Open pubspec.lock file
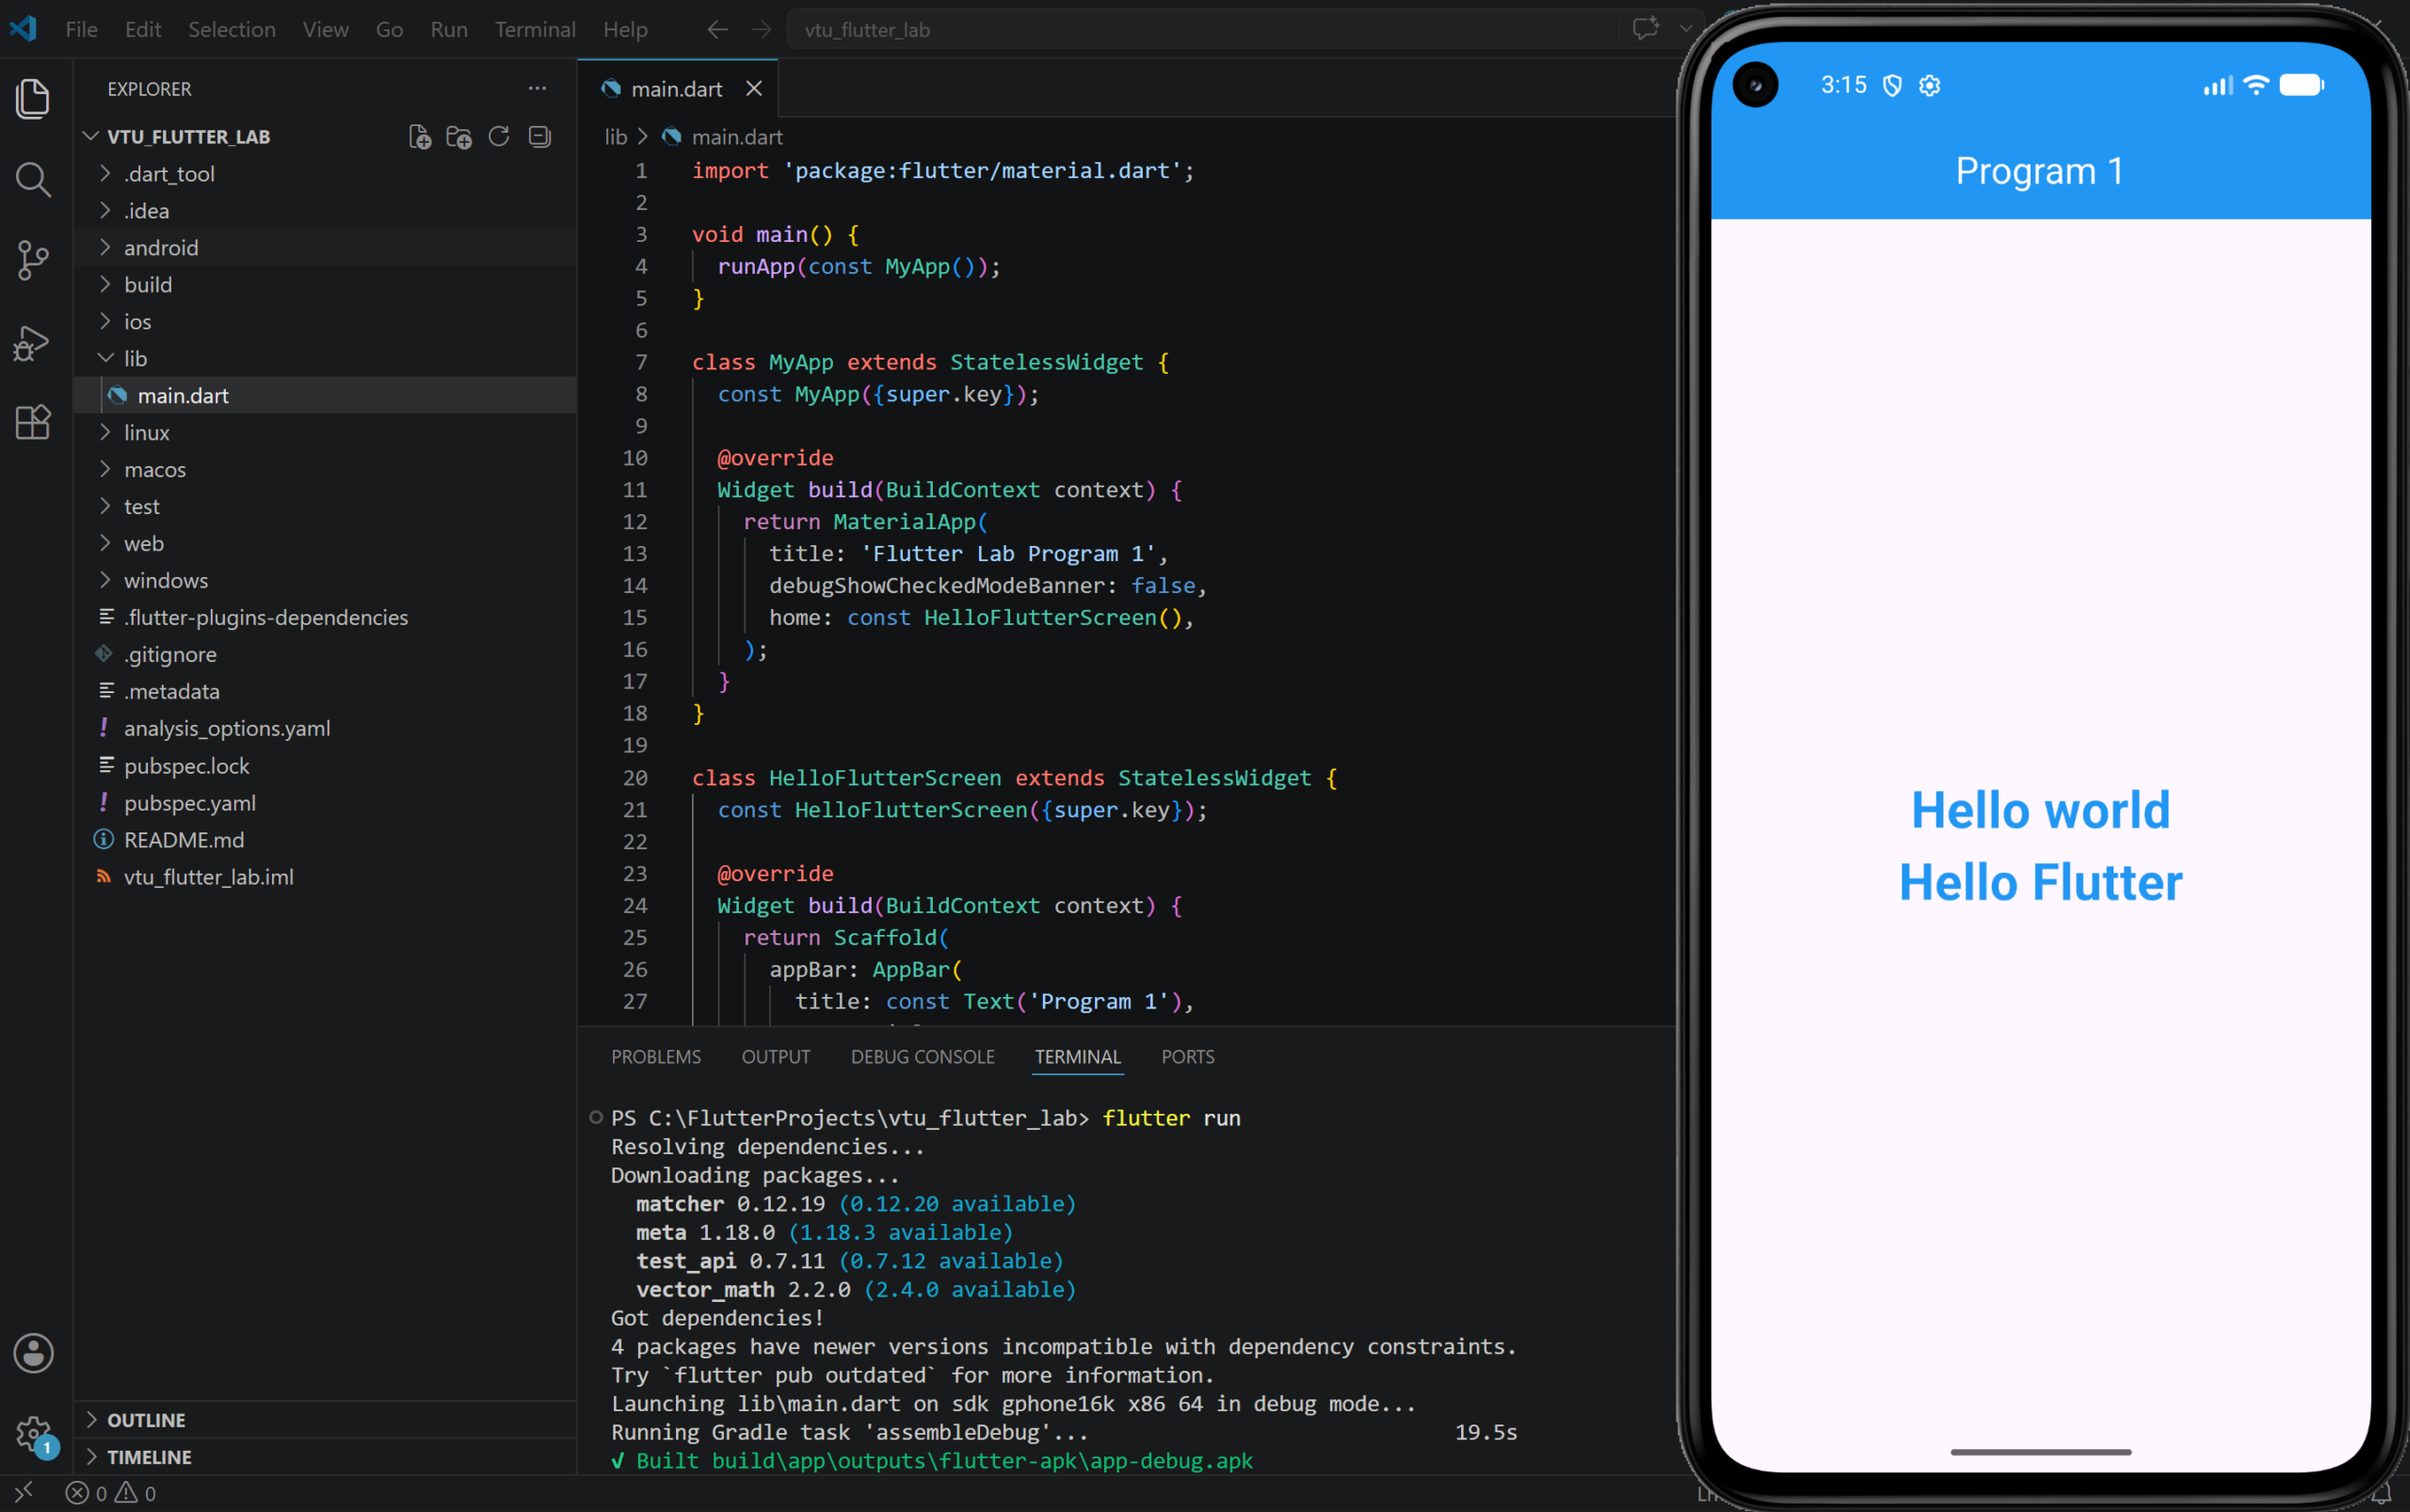 pyautogui.click(x=186, y=767)
